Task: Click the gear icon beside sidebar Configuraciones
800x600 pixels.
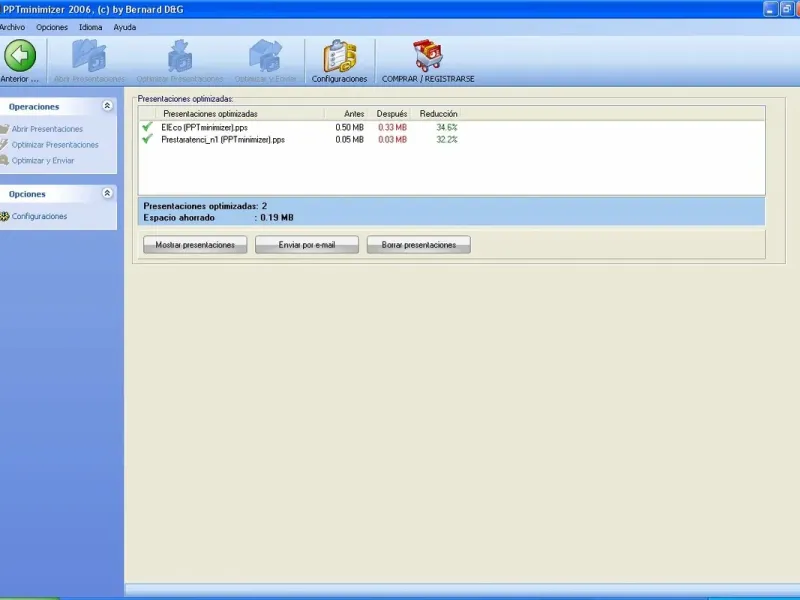Action: click(x=5, y=216)
